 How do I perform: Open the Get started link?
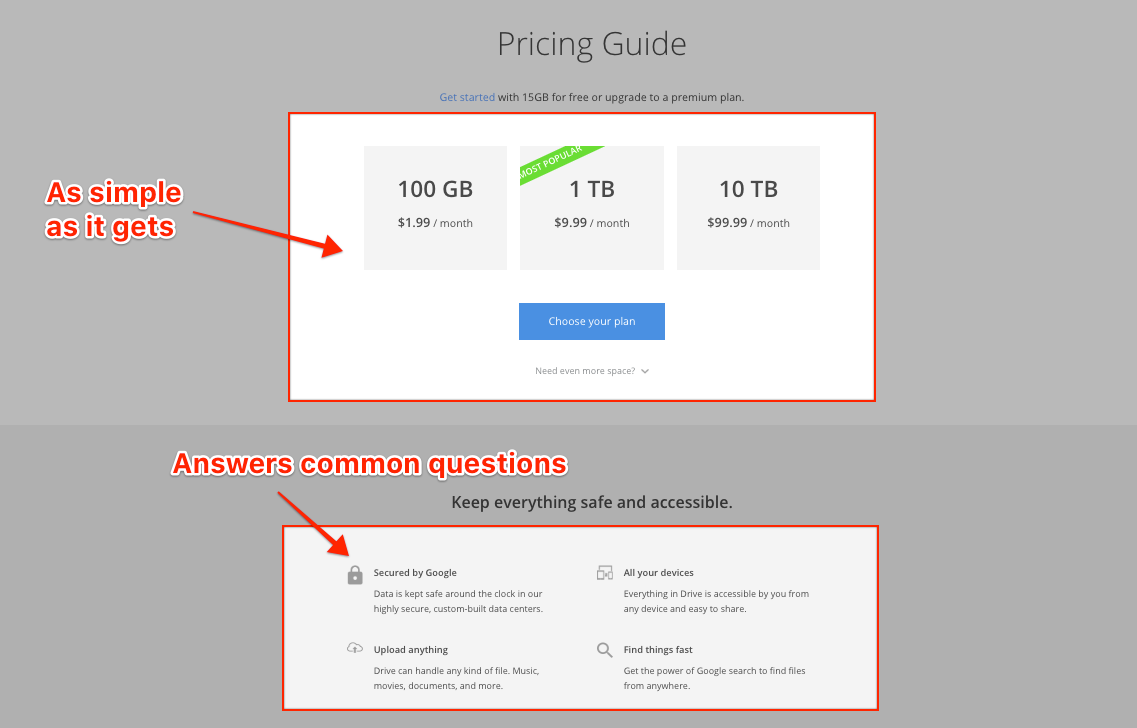(467, 97)
